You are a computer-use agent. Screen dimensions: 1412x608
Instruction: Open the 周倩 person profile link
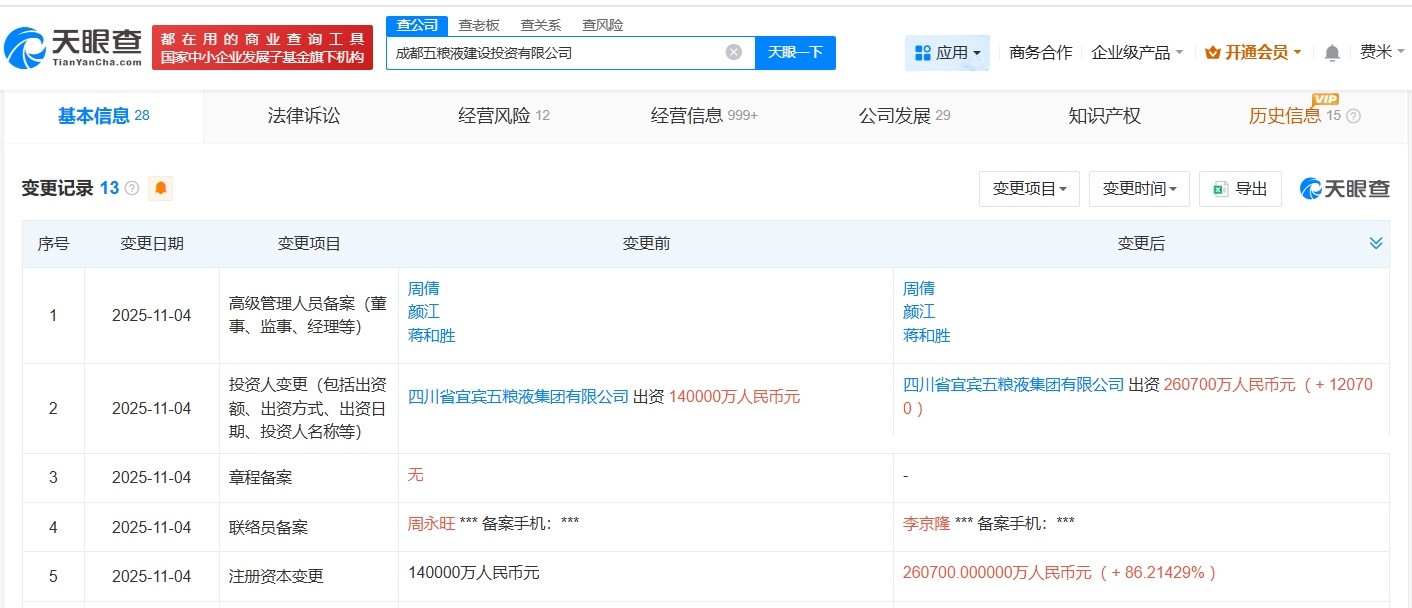click(423, 288)
